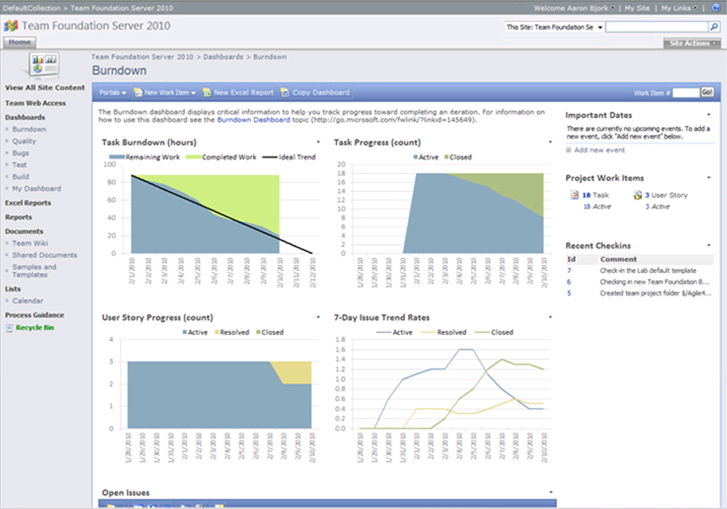Click the Excel Reports link
727x509 pixels.
pos(28,203)
